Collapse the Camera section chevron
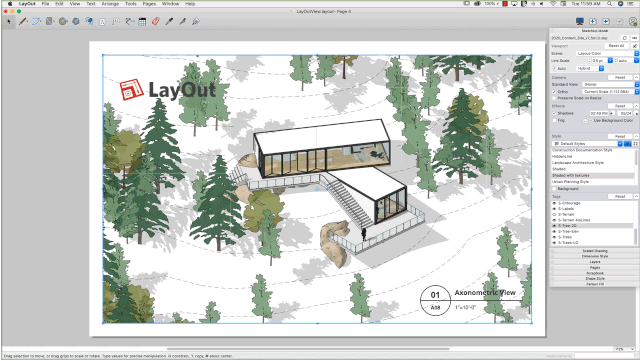The image size is (640, 361). pos(636,77)
